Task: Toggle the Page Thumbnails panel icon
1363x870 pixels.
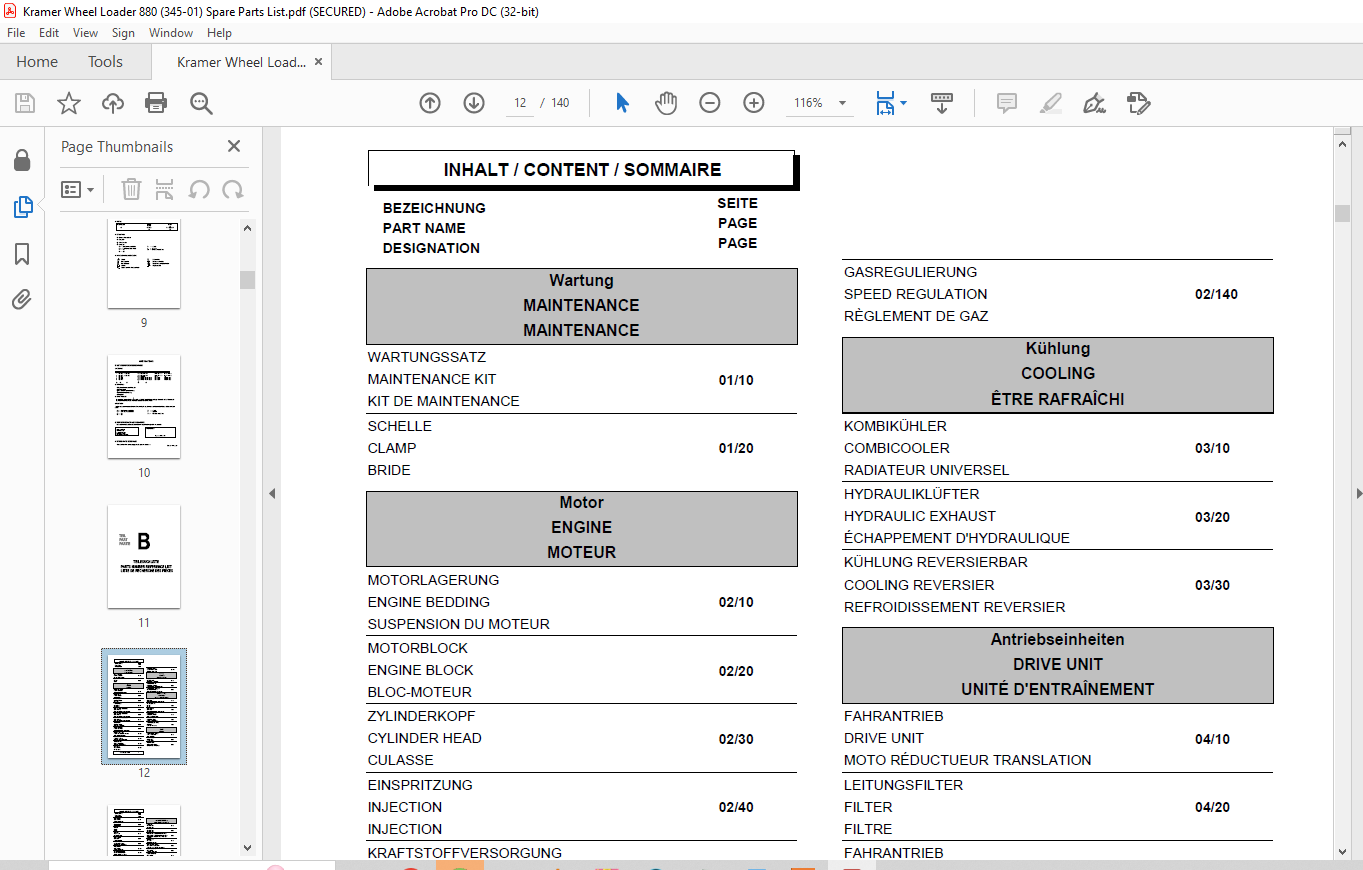Action: 22,207
